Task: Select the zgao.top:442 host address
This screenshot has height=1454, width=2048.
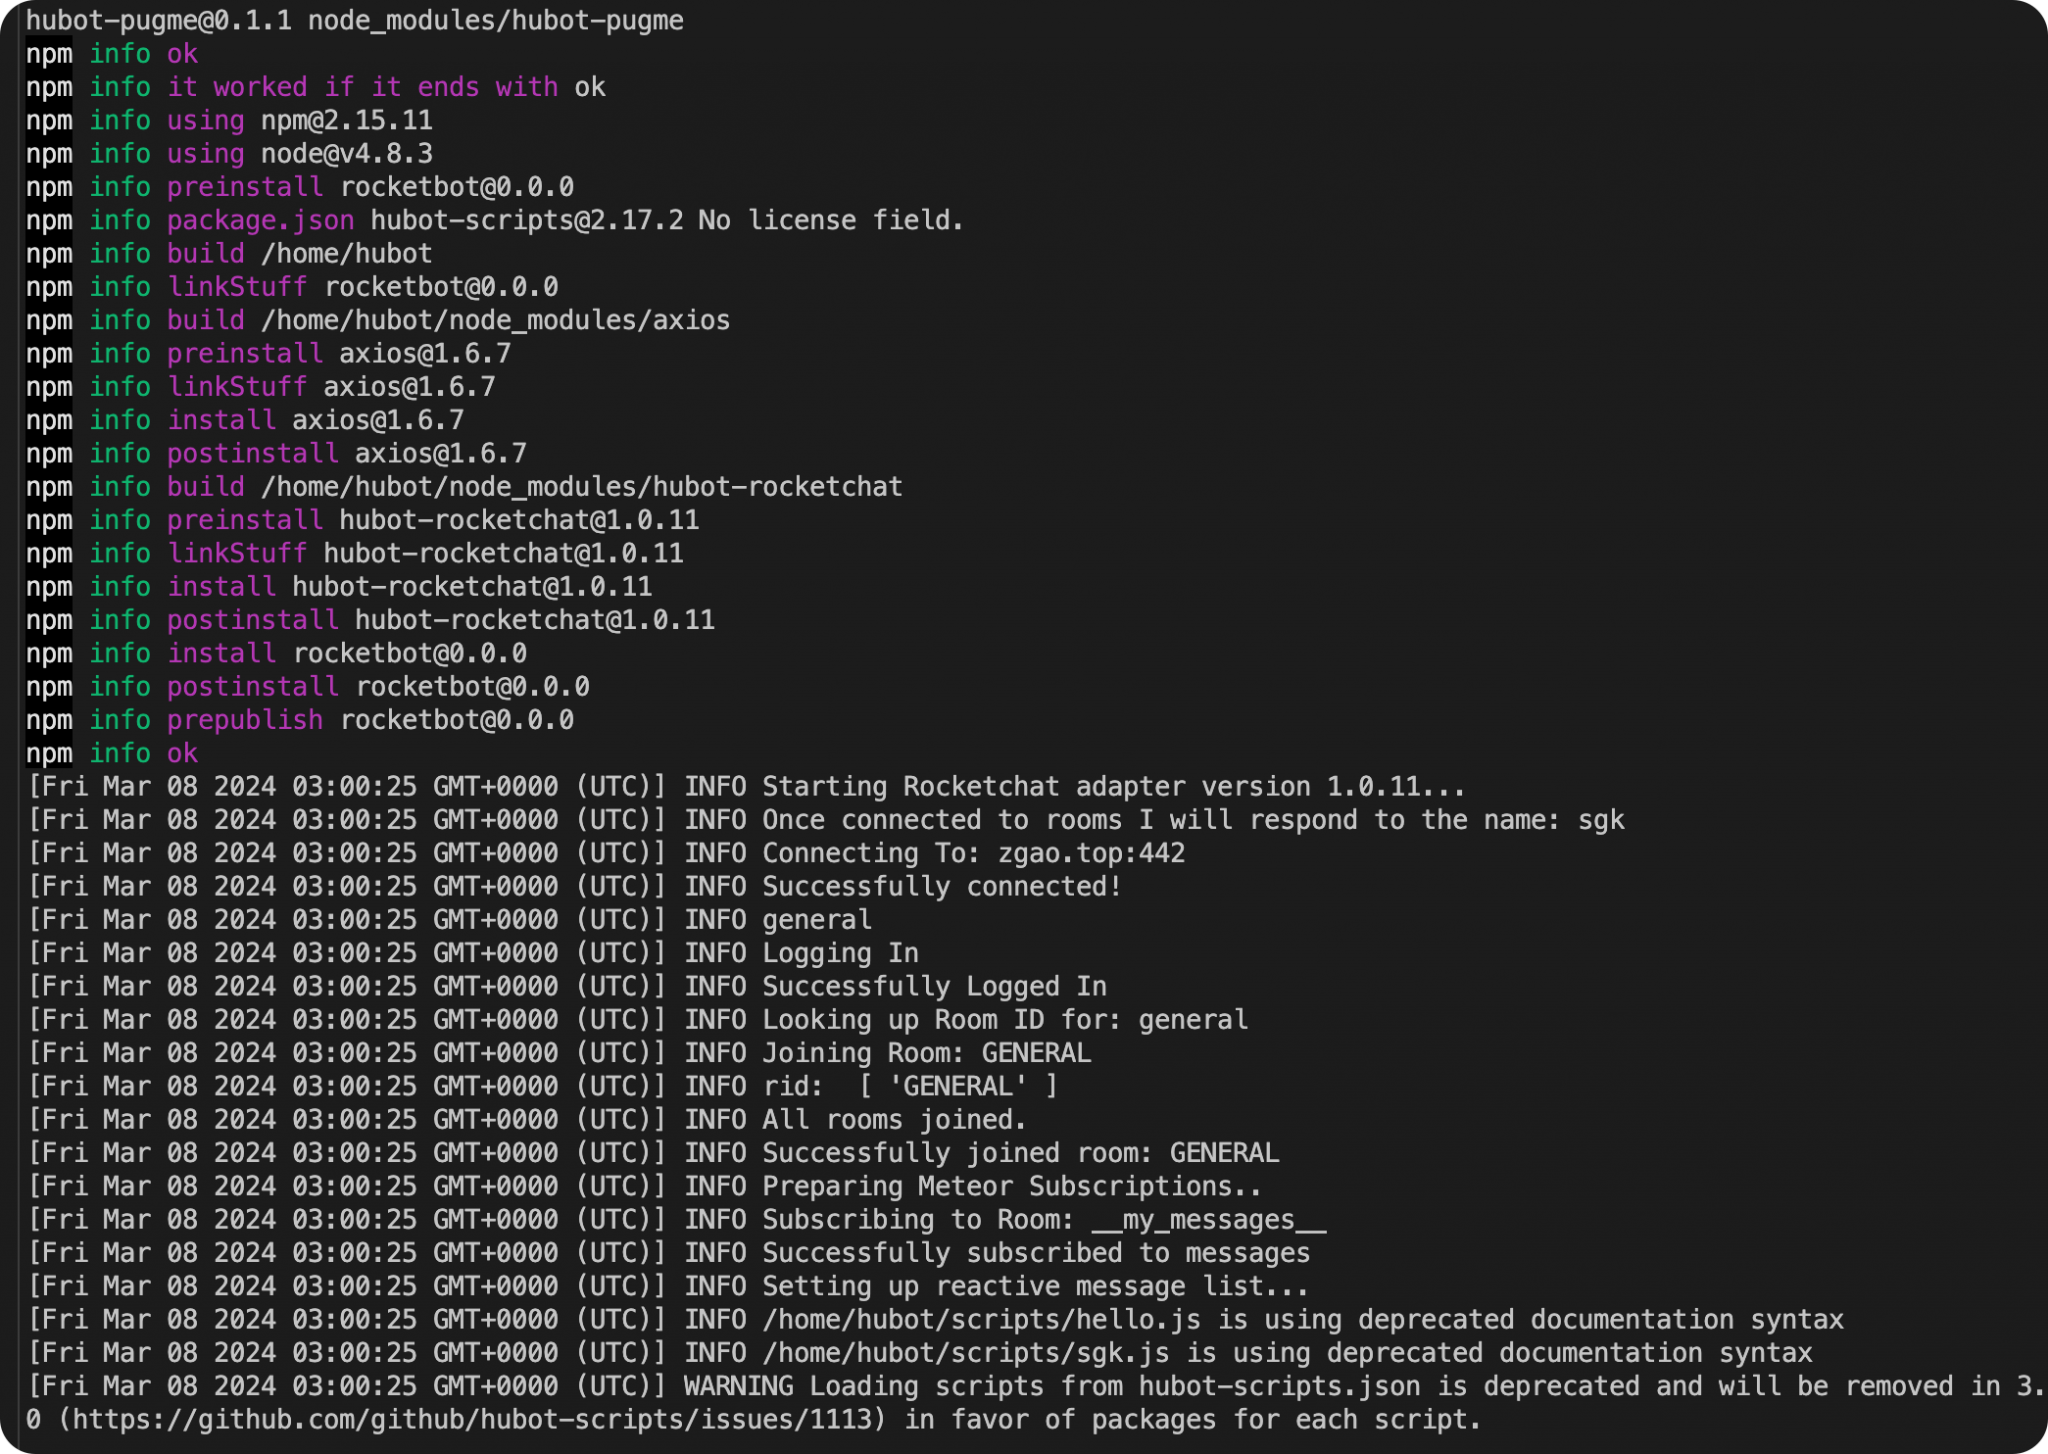Action: pos(1091,853)
